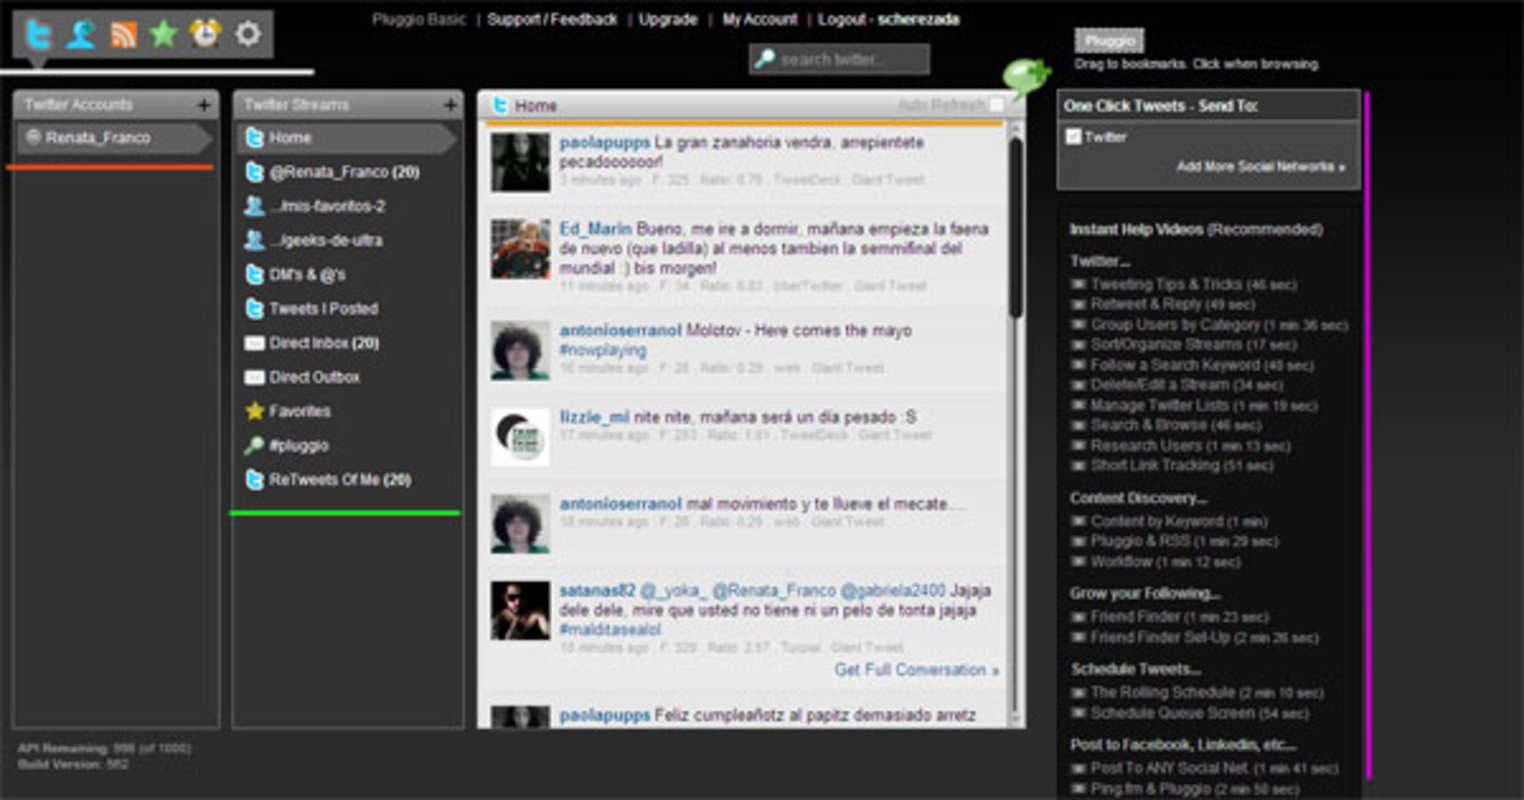Open the @gabriela2400 mention link
The width and height of the screenshot is (1524, 800).
(892, 590)
